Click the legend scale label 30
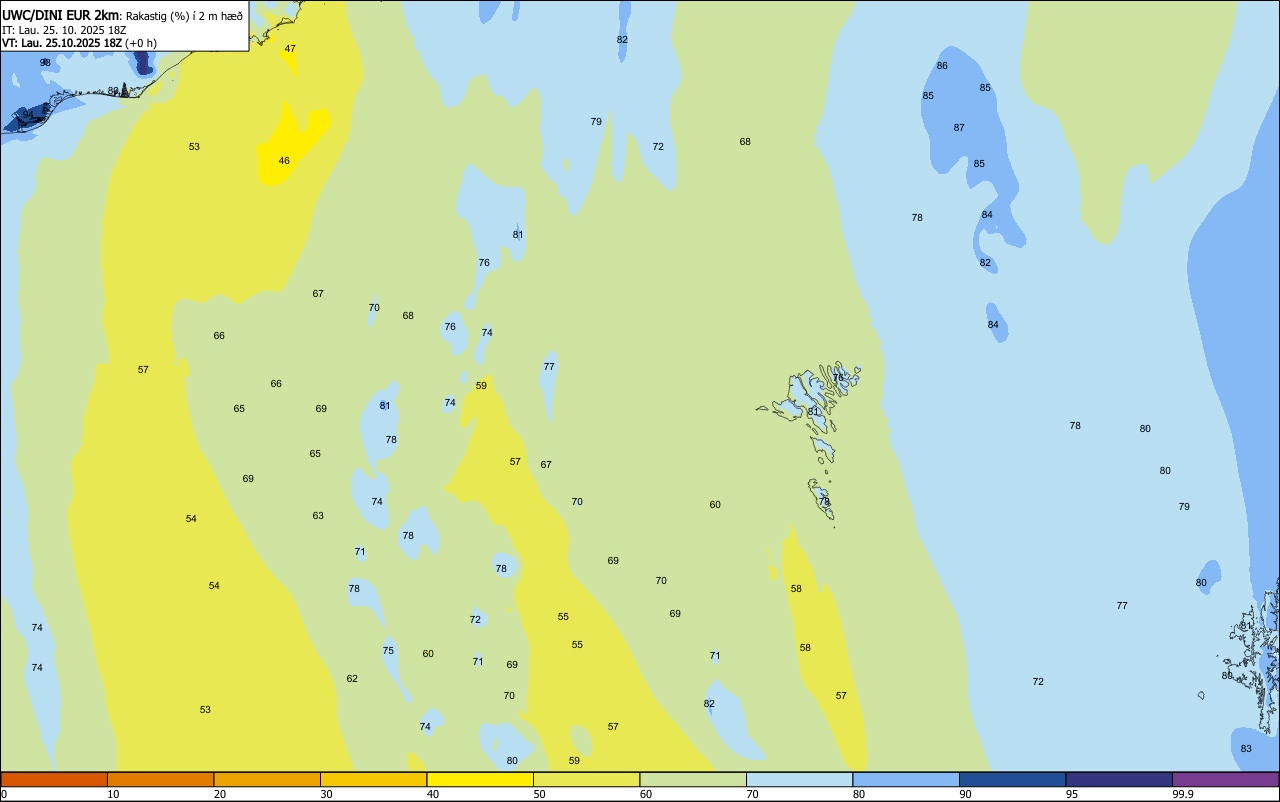The height and width of the screenshot is (802, 1280). 326,794
